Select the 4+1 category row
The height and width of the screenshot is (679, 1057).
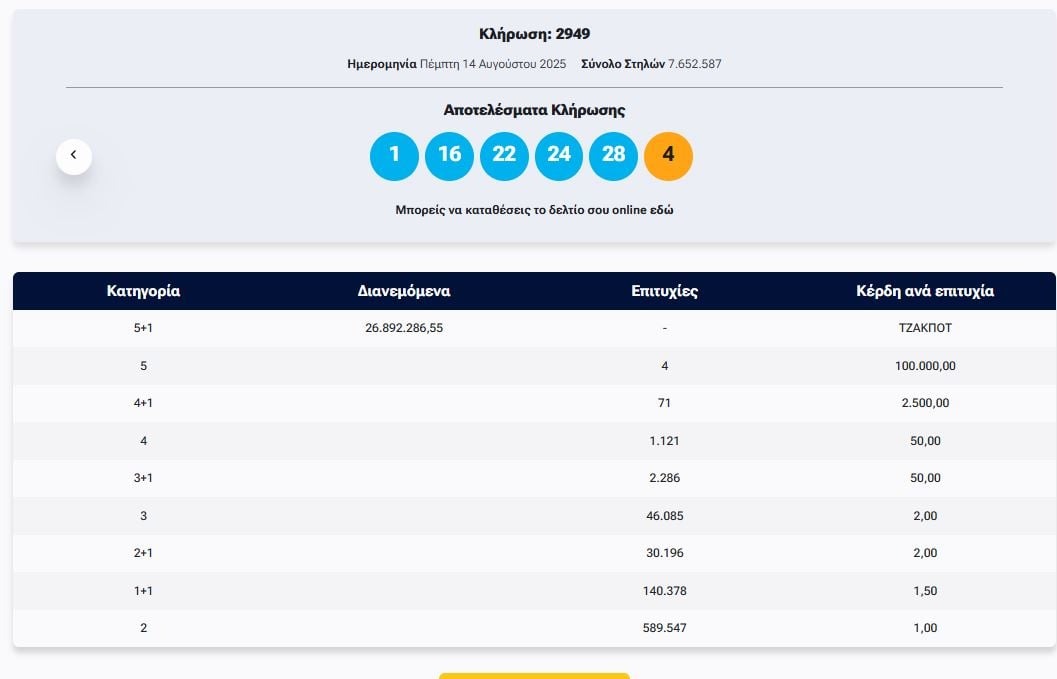(143, 403)
